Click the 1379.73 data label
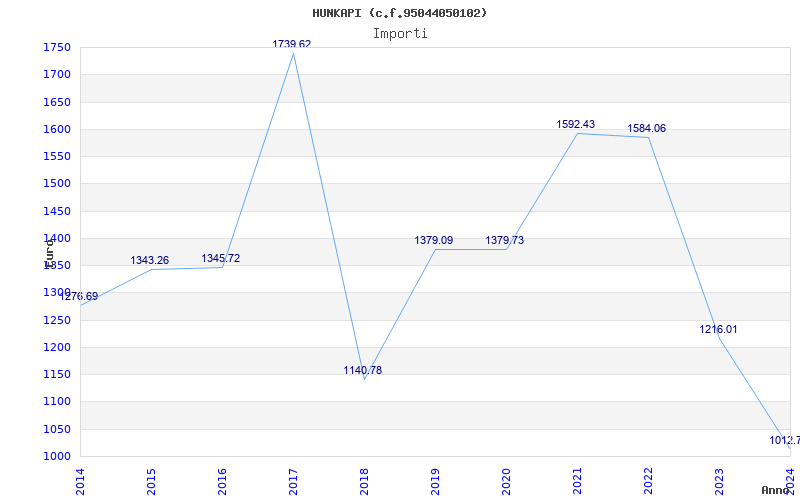Viewport: 800px width, 500px height. 505,240
